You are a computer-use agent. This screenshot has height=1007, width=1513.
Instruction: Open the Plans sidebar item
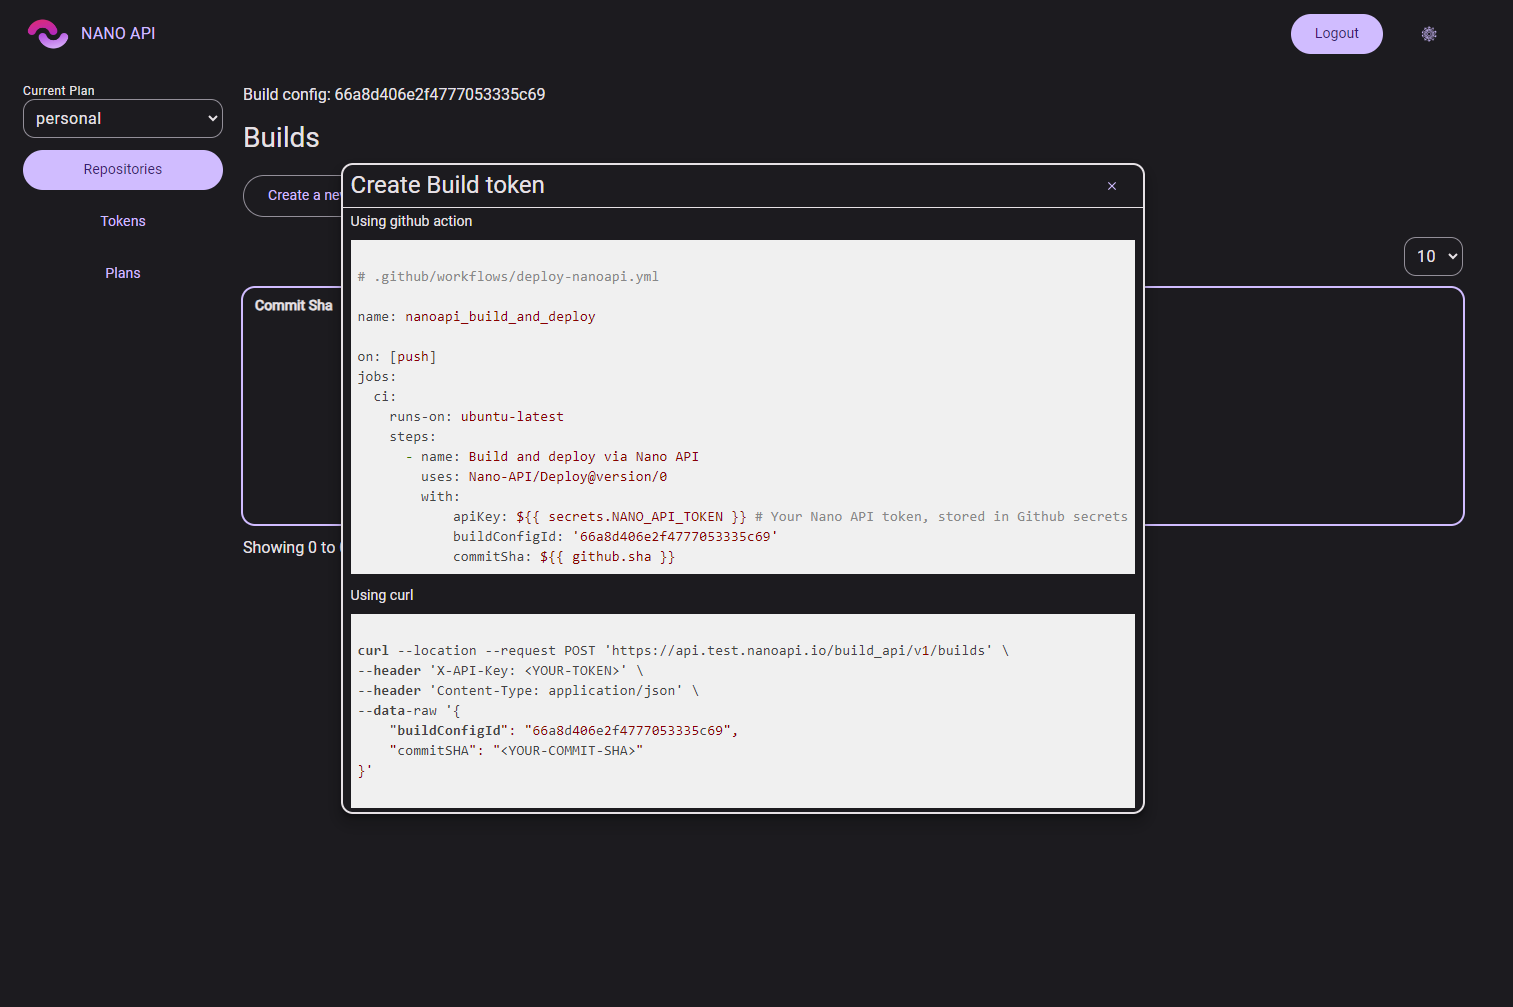point(123,274)
